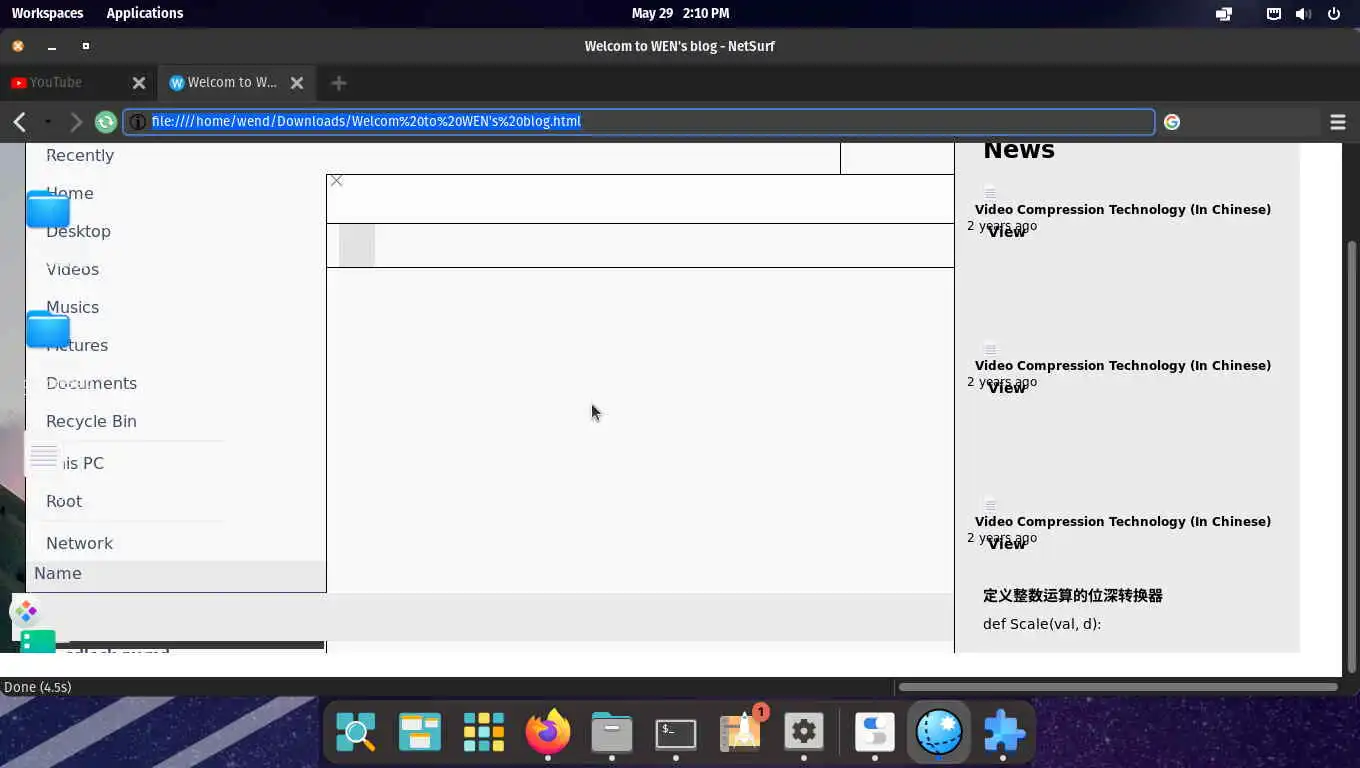Image resolution: width=1360 pixels, height=768 pixels.
Task: Open Settings gear dock icon
Action: pos(804,732)
